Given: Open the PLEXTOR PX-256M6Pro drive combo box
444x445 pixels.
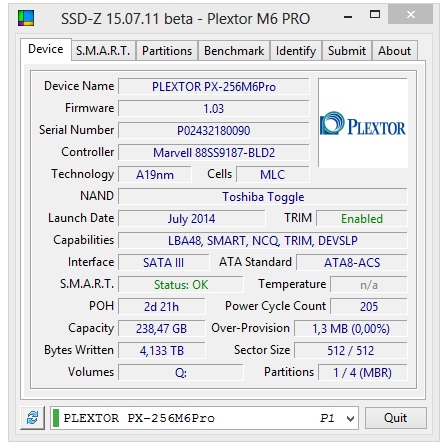Looking at the screenshot, I should click(x=204, y=418).
